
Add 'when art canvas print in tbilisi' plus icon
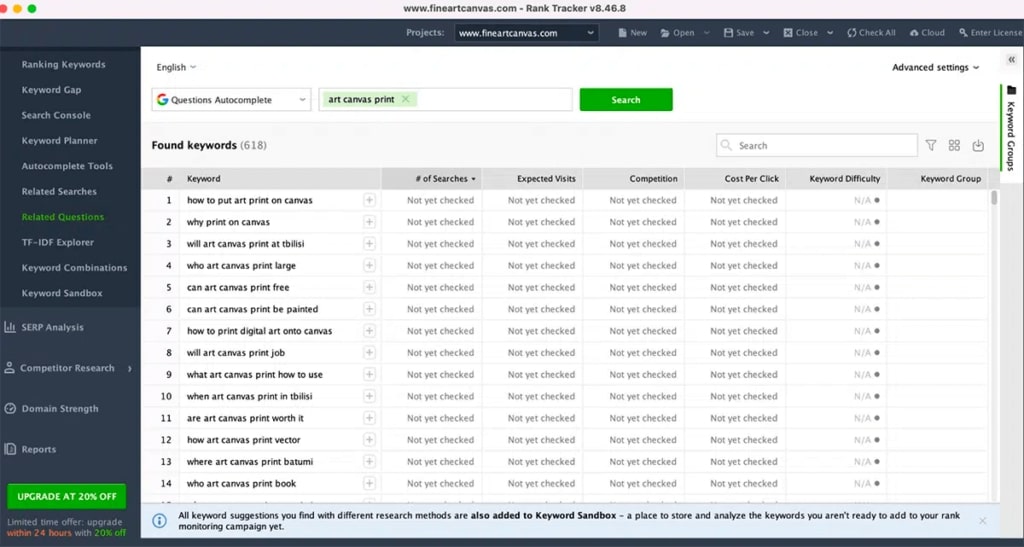click(x=369, y=396)
